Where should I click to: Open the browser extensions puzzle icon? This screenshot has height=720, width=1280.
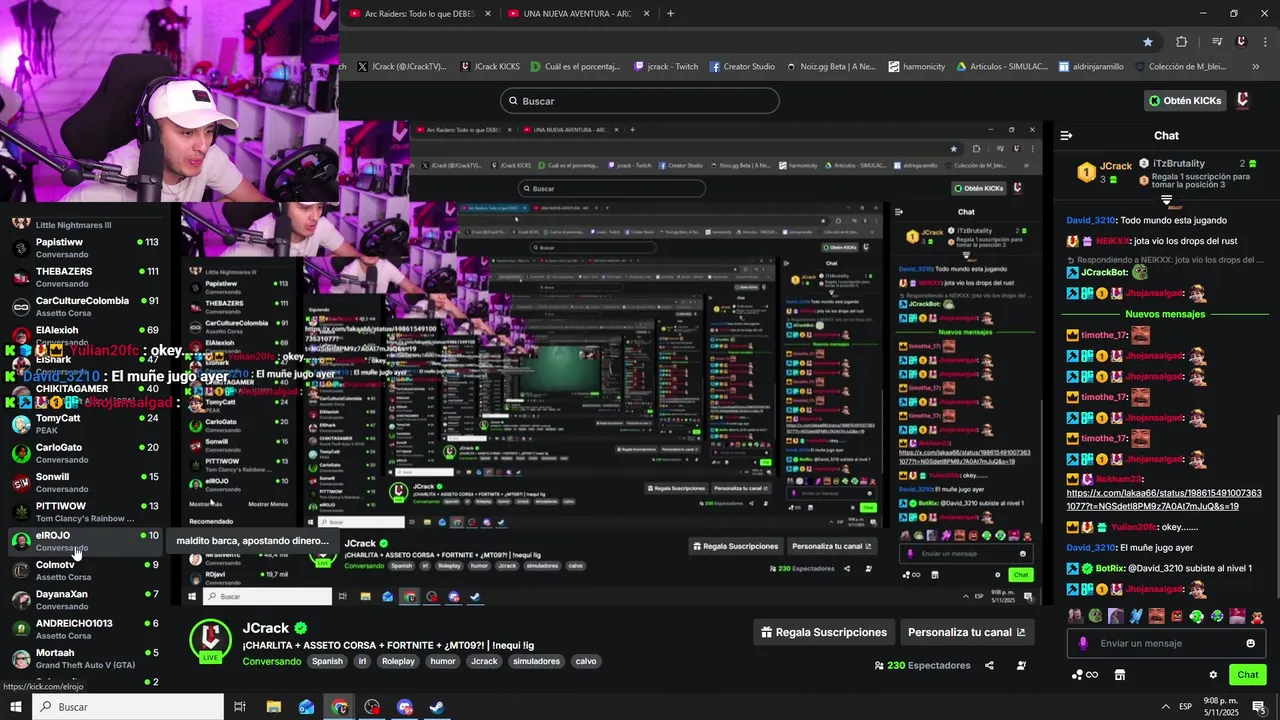(x=1181, y=41)
